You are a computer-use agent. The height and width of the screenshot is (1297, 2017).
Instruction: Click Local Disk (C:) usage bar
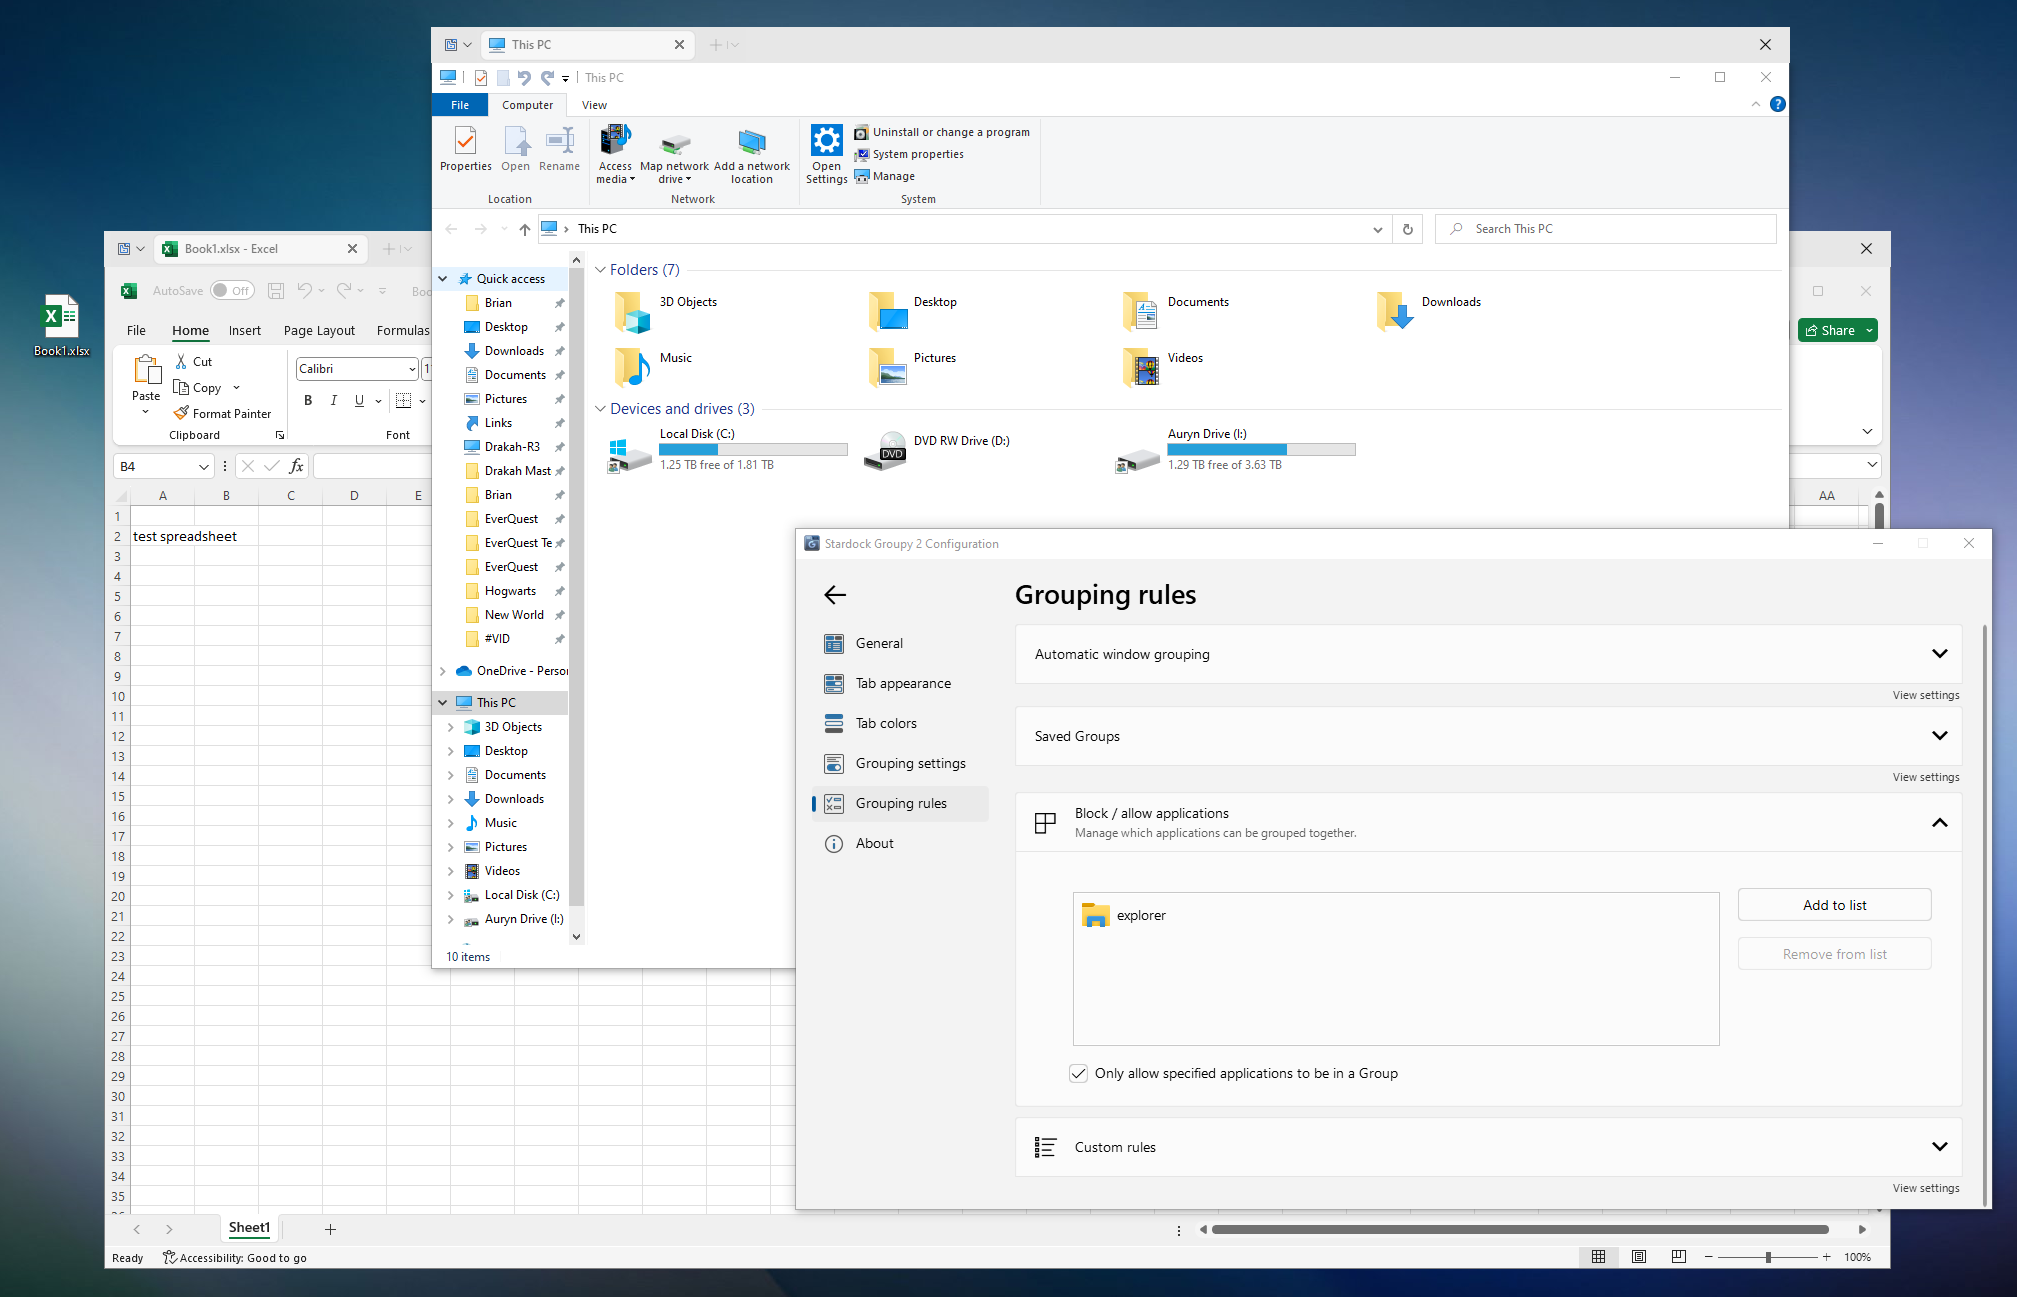(x=753, y=450)
